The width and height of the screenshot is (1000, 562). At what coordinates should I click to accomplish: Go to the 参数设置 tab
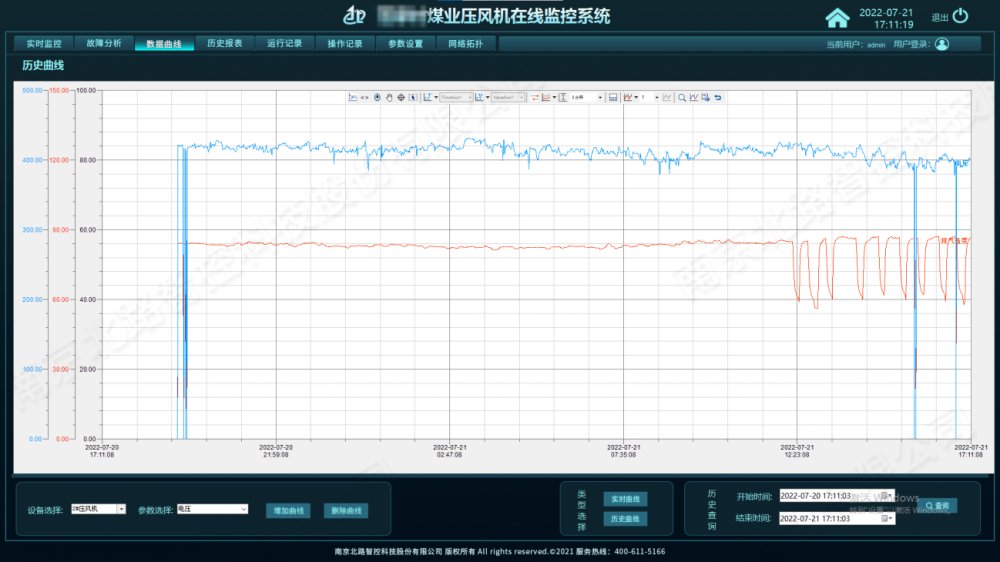coord(405,44)
